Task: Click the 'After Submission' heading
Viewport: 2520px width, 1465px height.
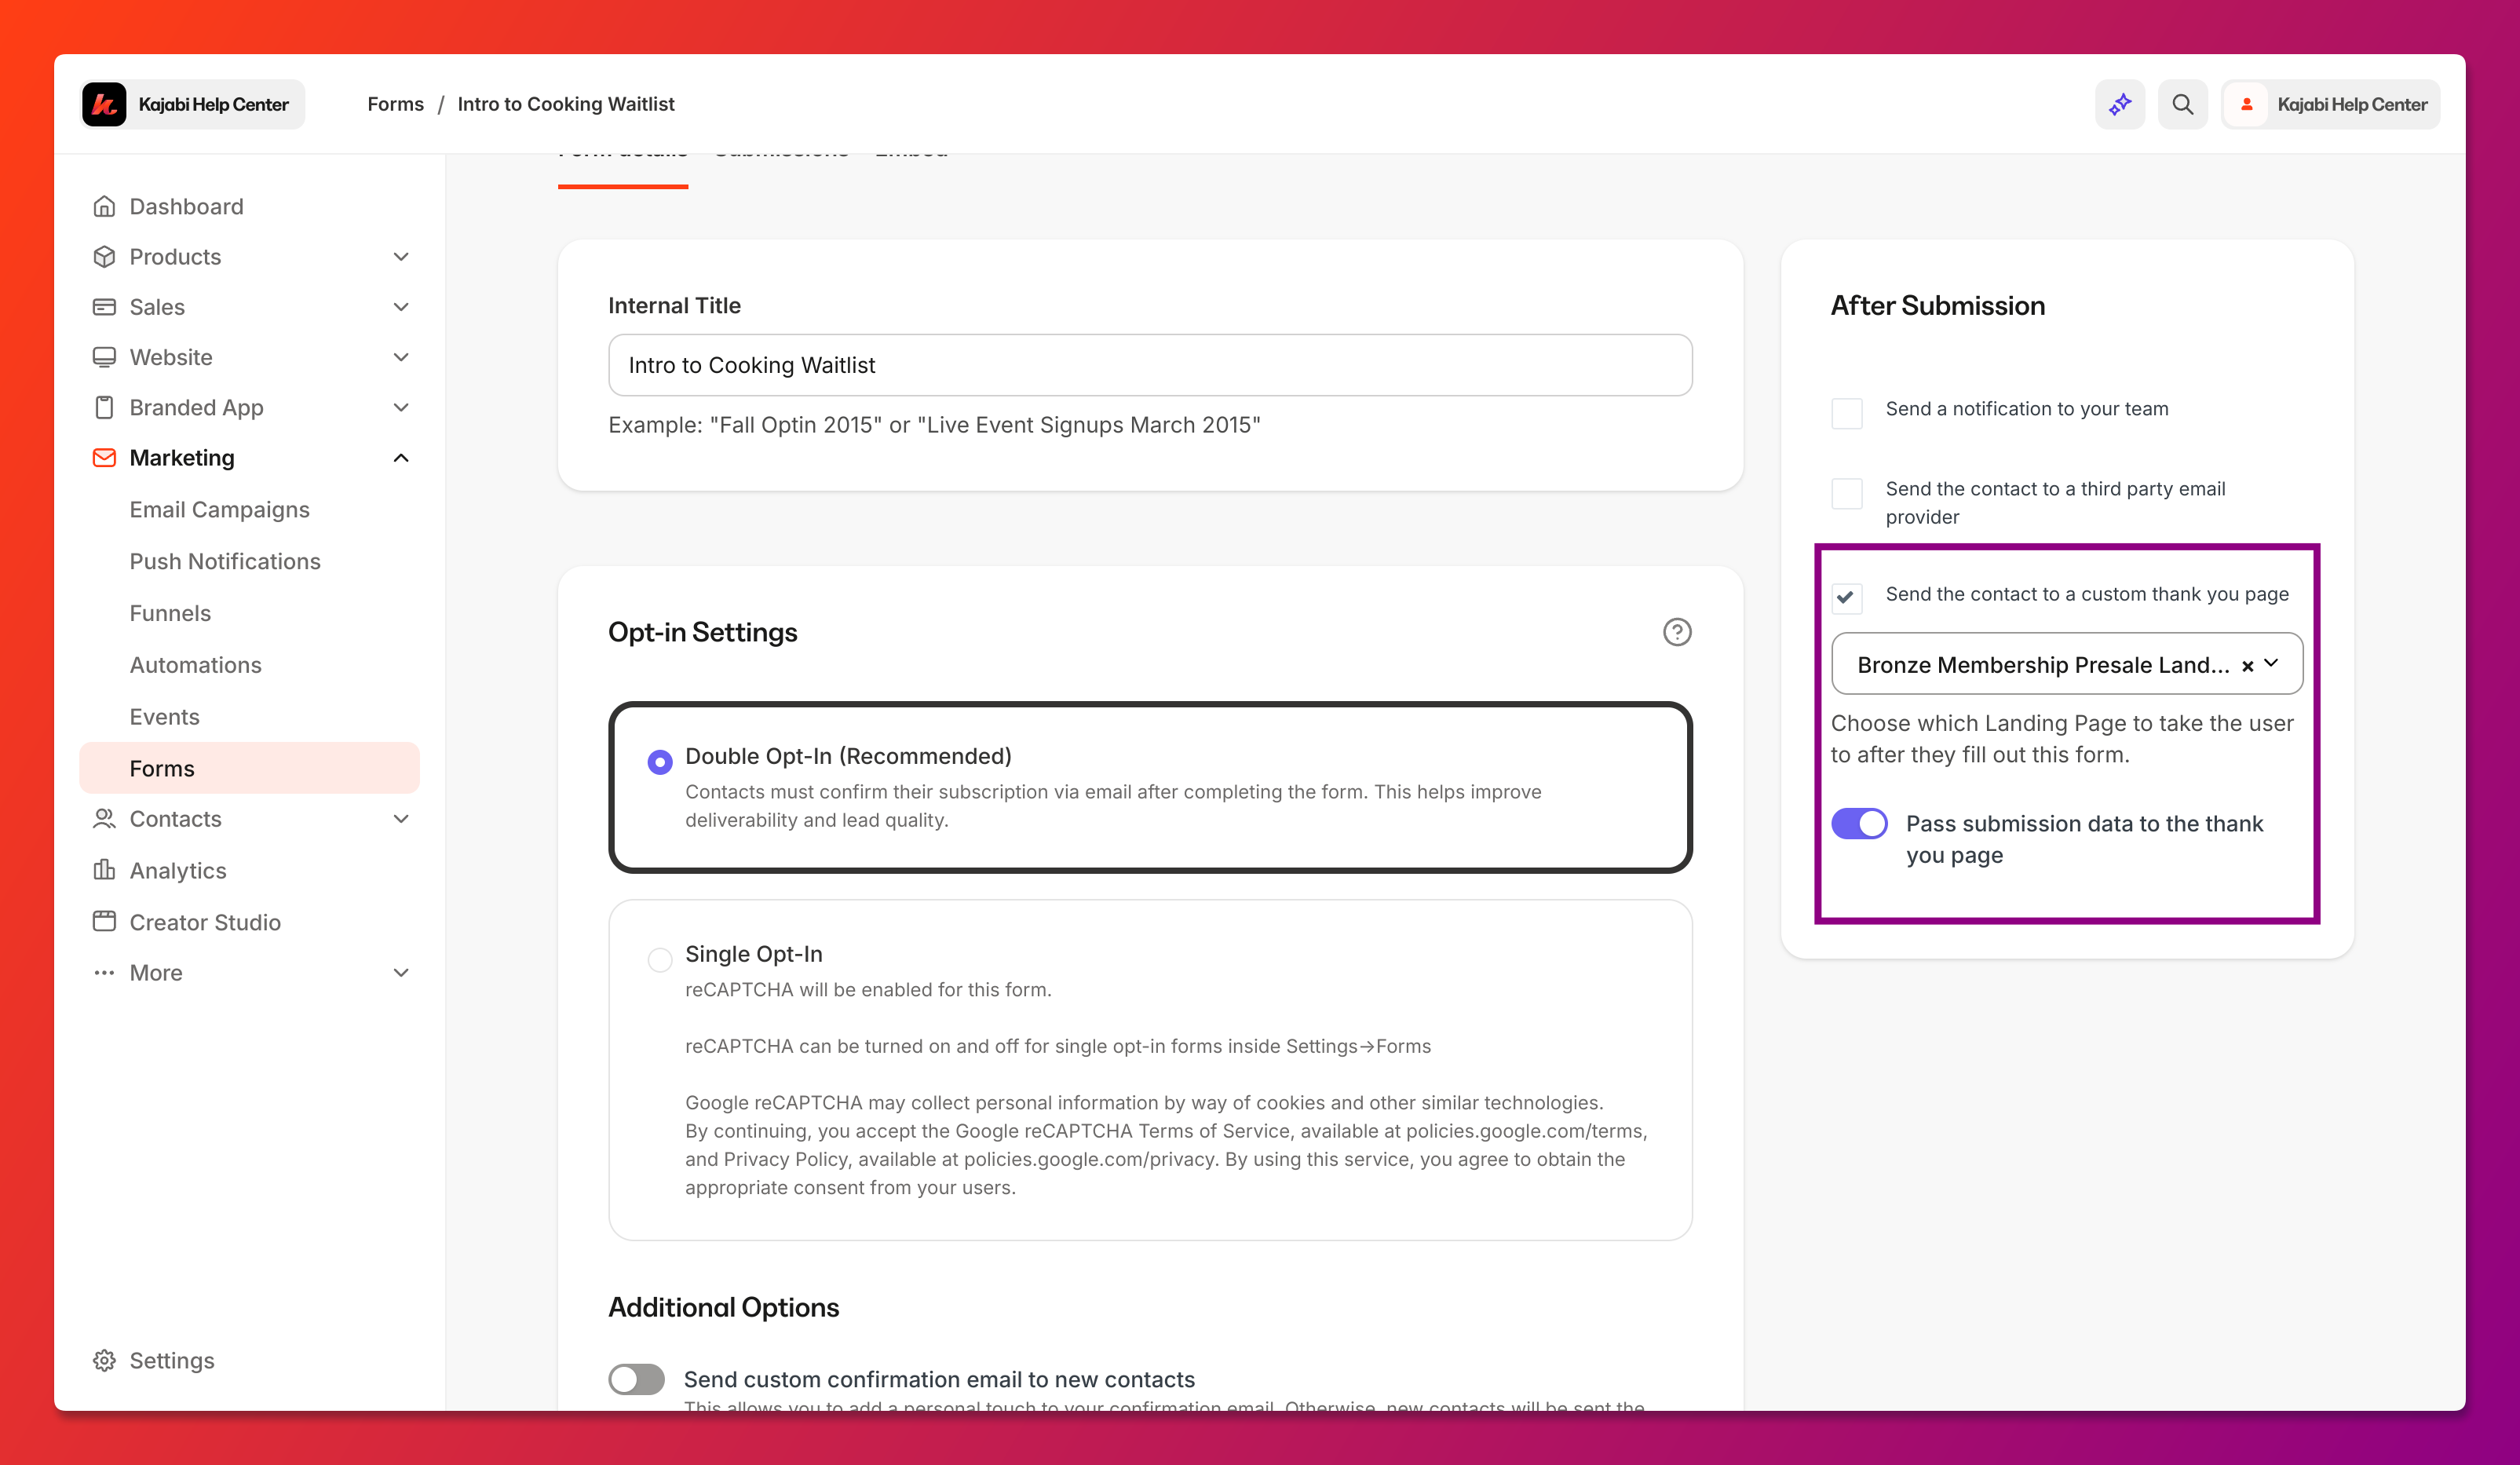Action: [1937, 305]
